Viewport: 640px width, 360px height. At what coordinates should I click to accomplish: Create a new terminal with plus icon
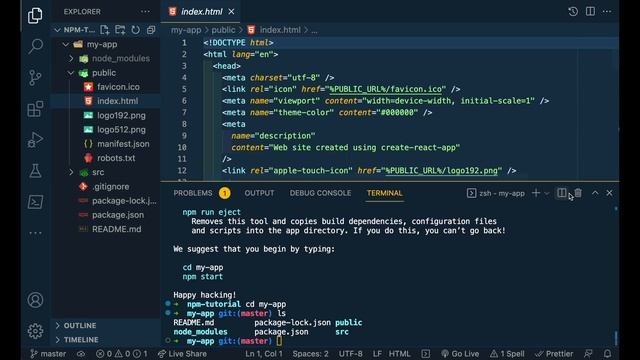click(536, 193)
